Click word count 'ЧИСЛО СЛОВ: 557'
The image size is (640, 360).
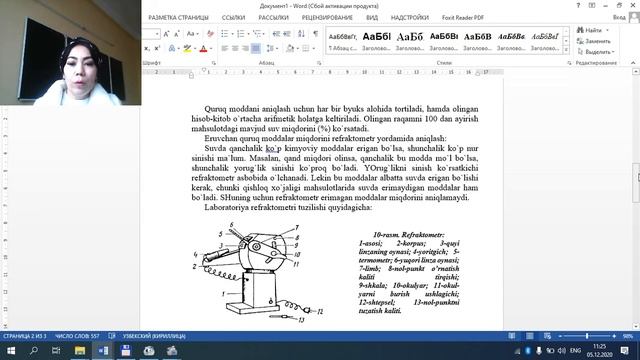[77, 336]
